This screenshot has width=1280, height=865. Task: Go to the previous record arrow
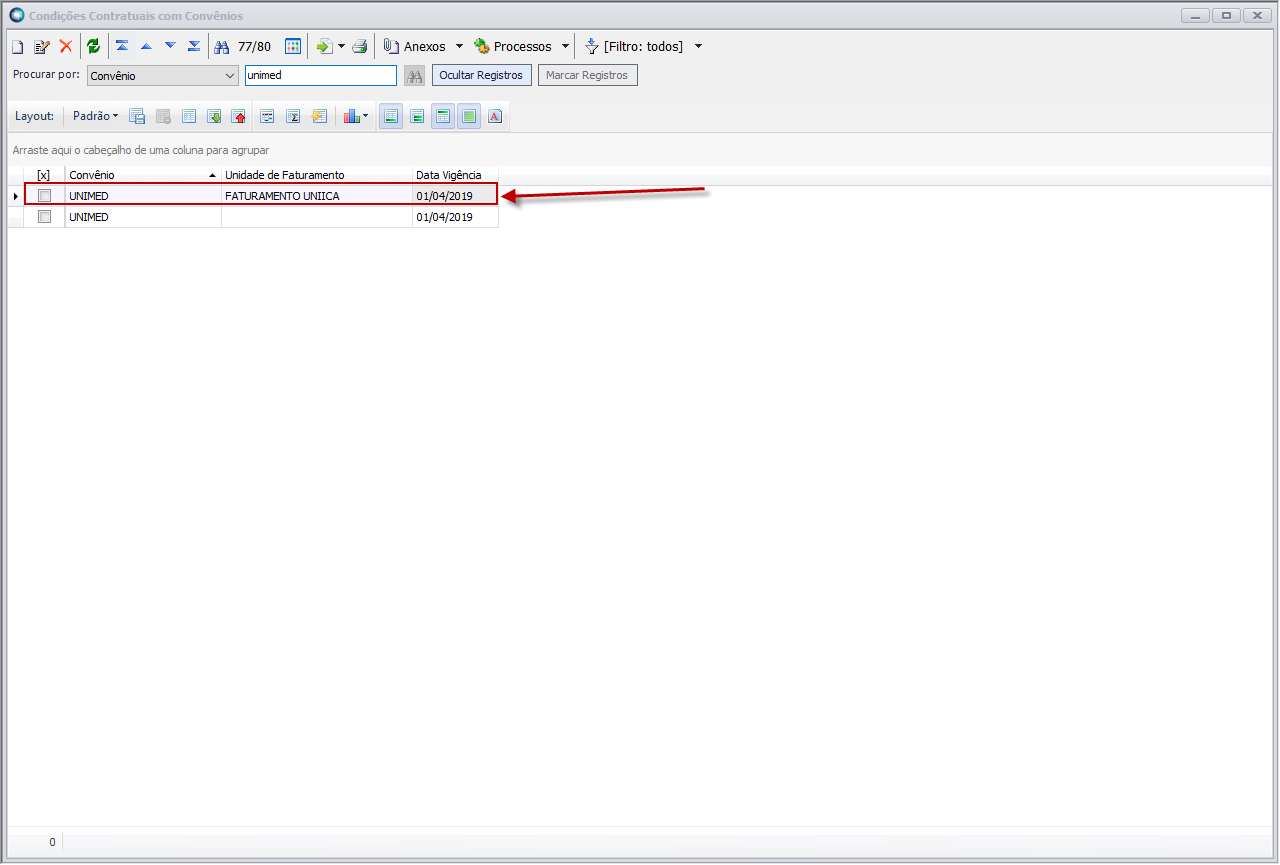pos(146,46)
